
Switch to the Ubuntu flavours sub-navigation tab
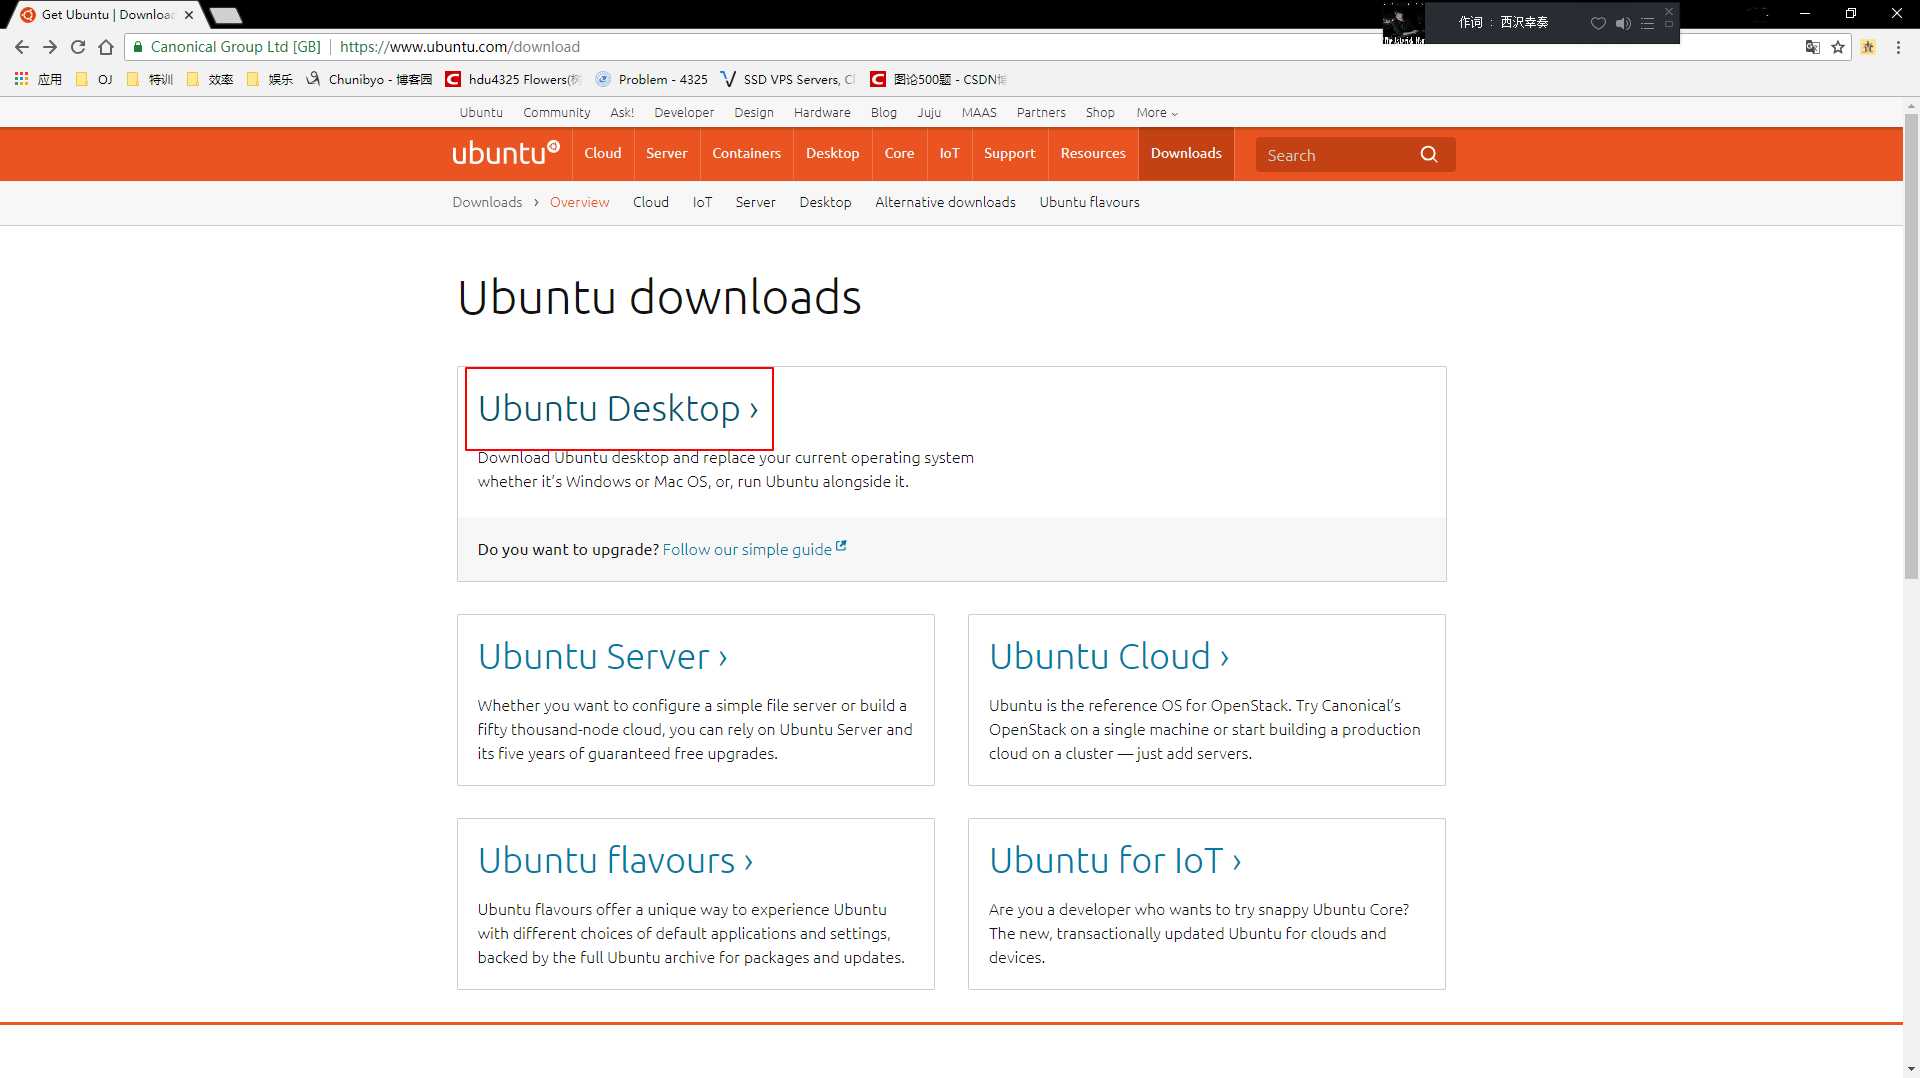point(1089,202)
